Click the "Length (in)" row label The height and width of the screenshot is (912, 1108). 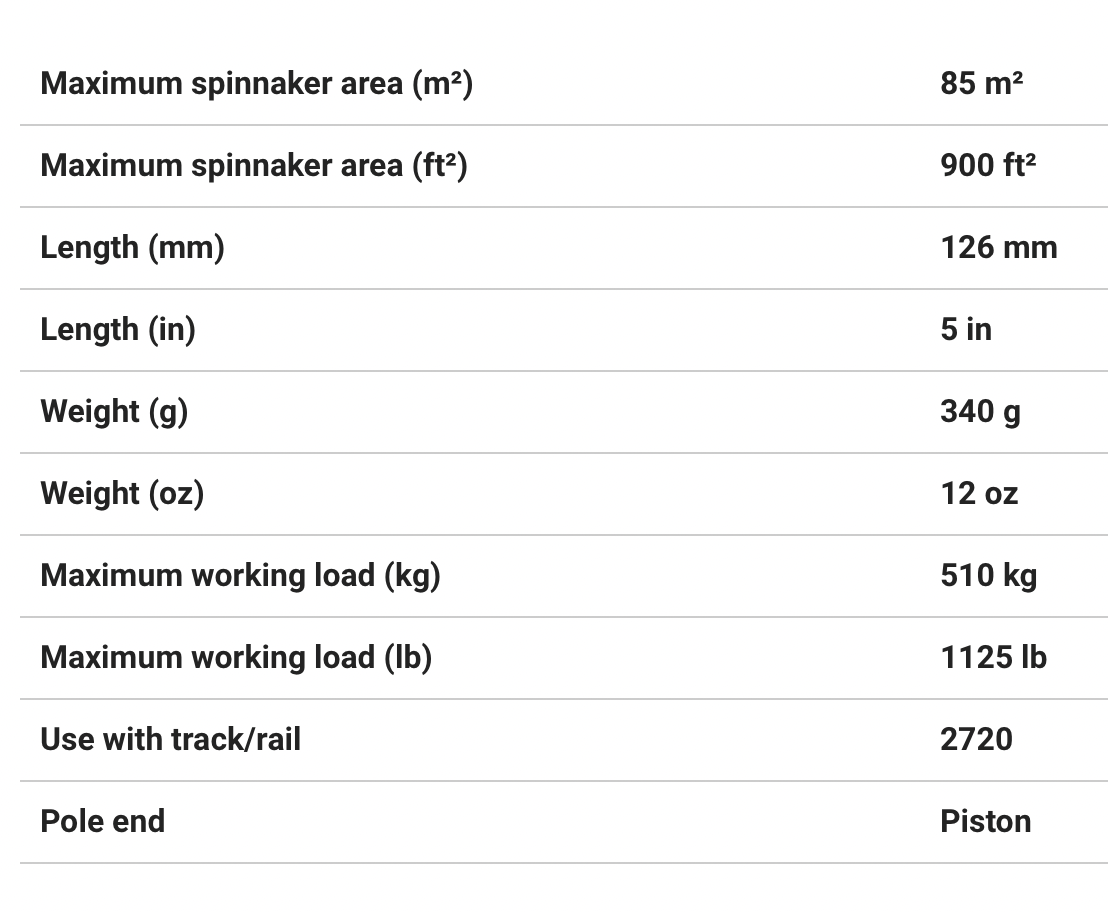point(117,329)
